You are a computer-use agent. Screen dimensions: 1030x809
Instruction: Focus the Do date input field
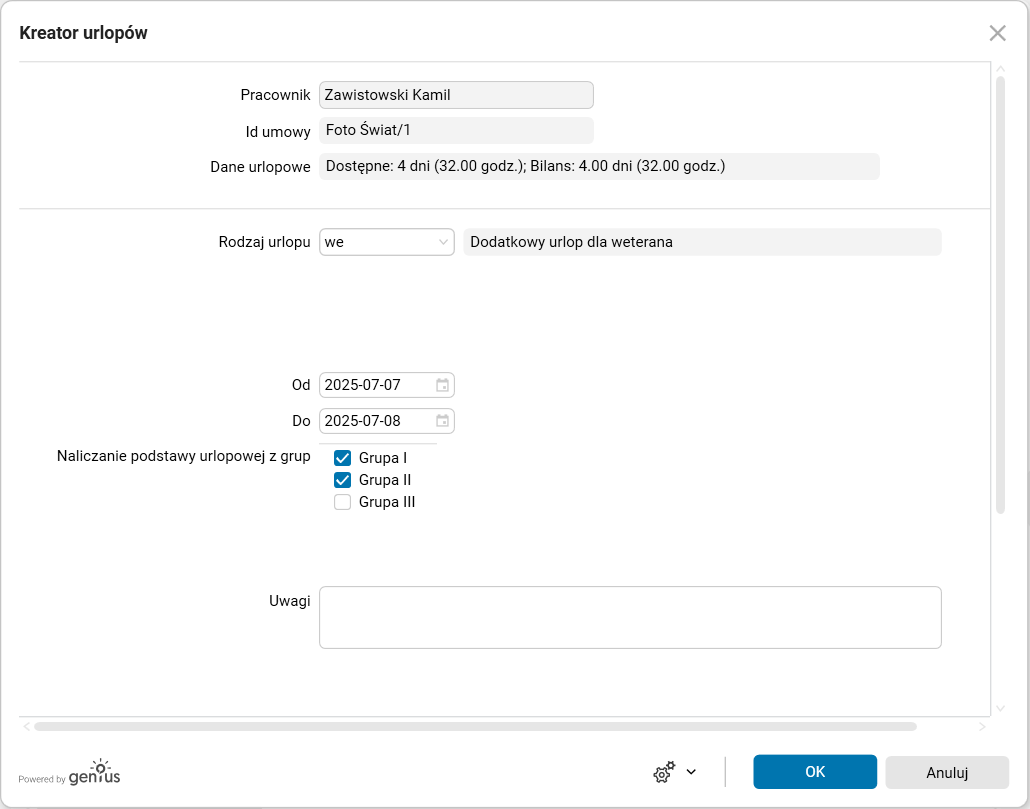(377, 421)
